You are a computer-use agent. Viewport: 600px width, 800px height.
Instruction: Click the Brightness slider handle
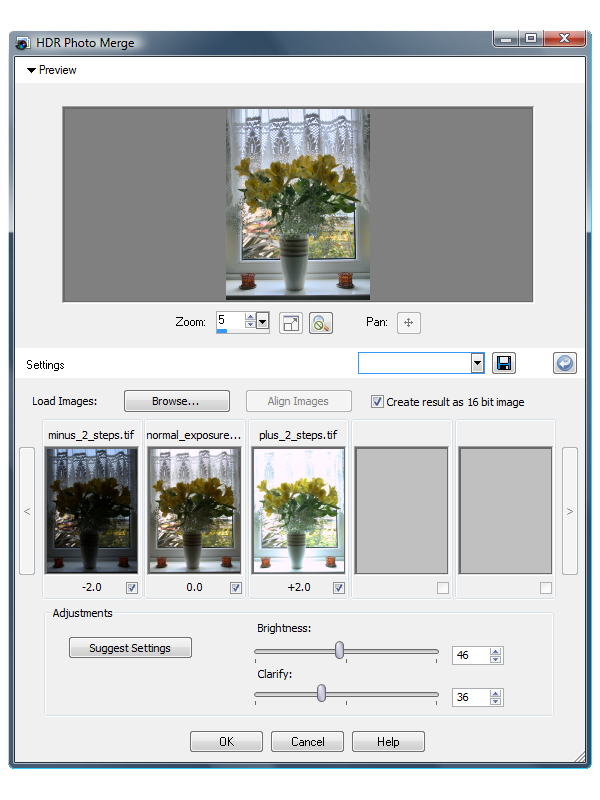coord(339,650)
